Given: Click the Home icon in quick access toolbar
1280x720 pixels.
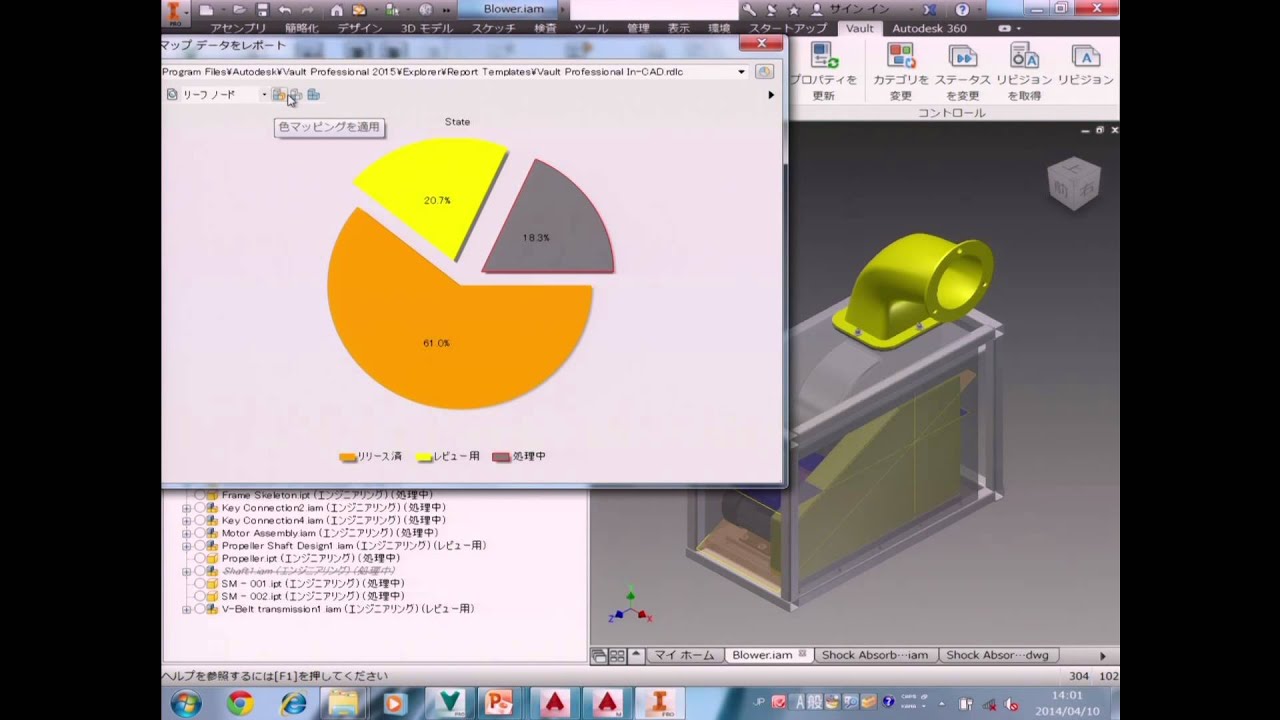Looking at the screenshot, I should click(337, 9).
